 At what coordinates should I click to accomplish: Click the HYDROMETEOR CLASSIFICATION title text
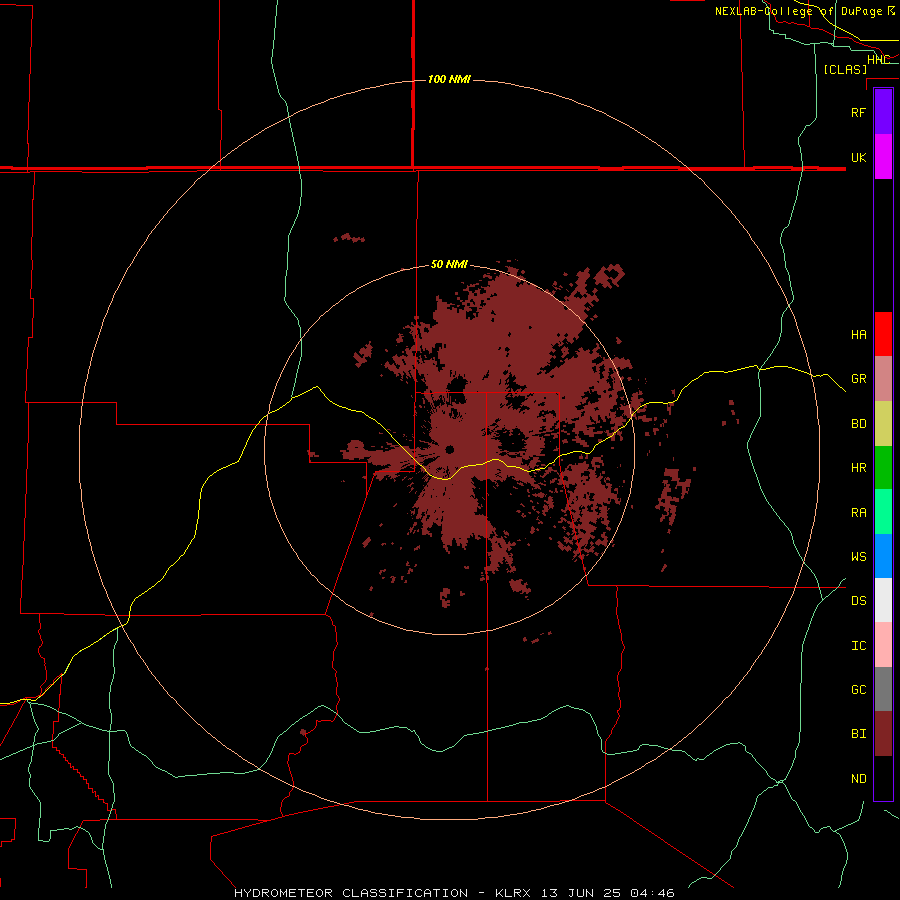tap(351, 893)
